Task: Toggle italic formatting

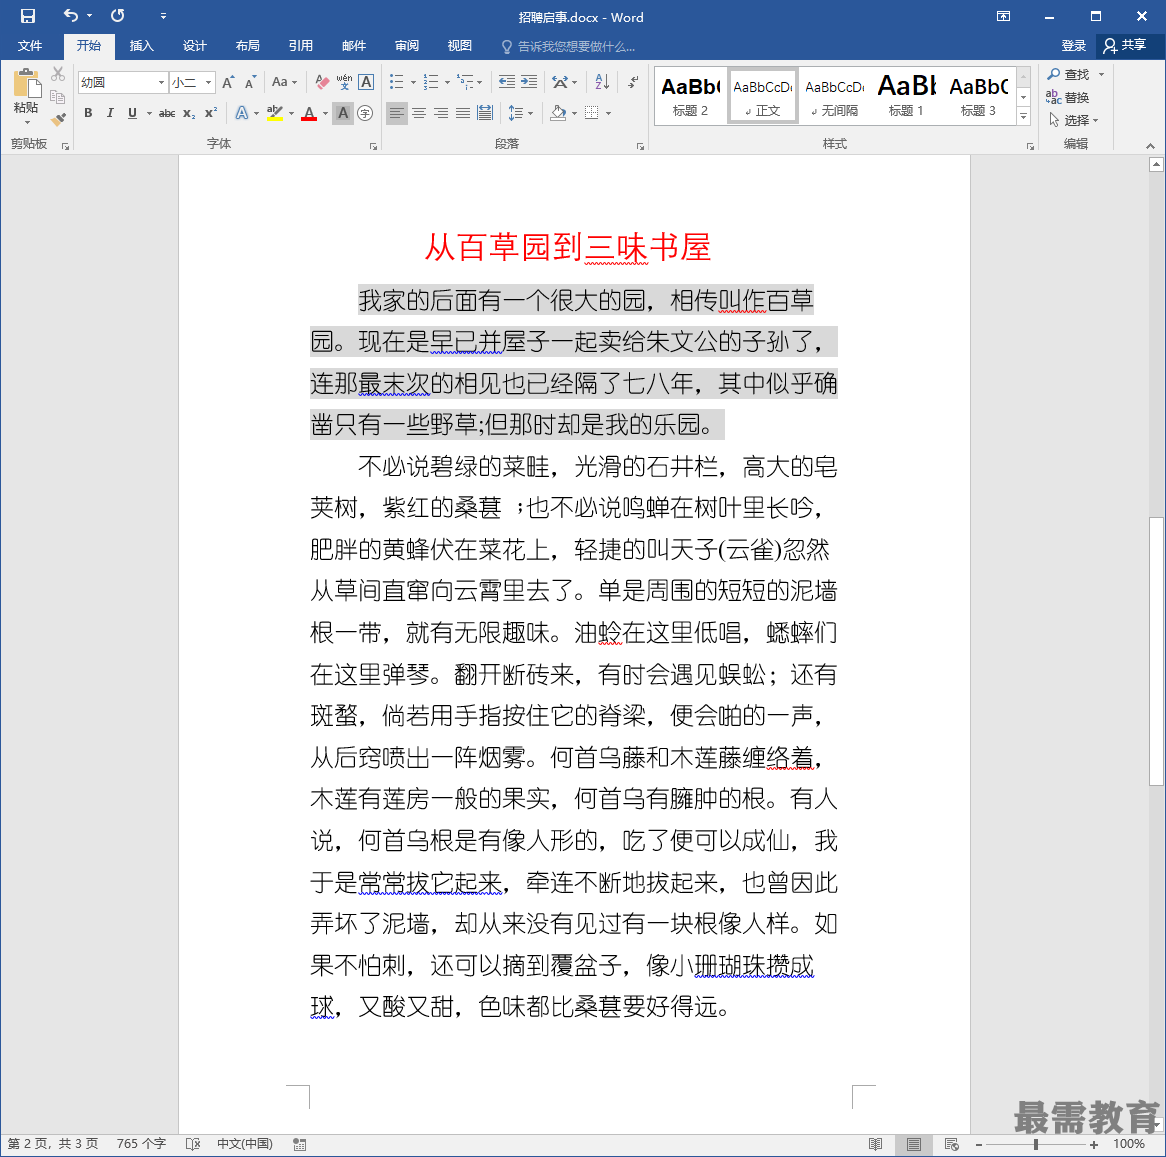Action: 110,113
